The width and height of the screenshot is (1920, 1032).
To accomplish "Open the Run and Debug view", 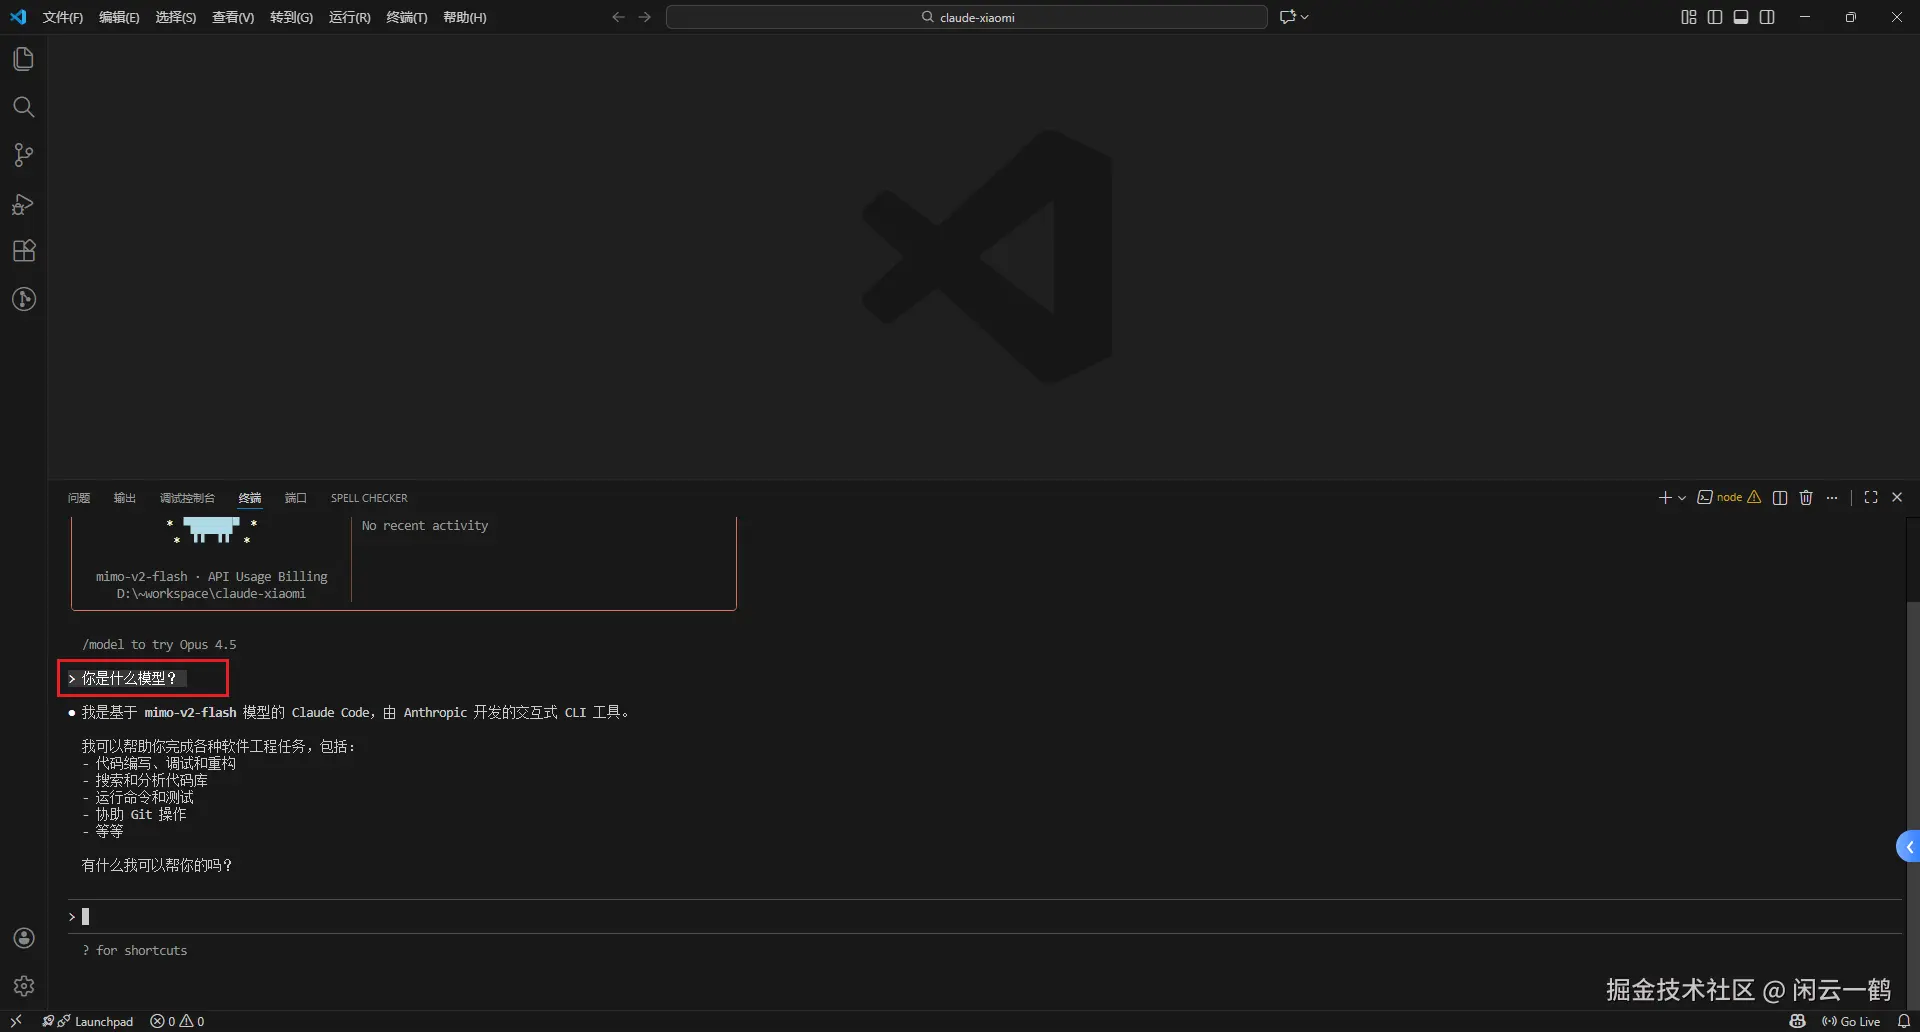I will 24,204.
